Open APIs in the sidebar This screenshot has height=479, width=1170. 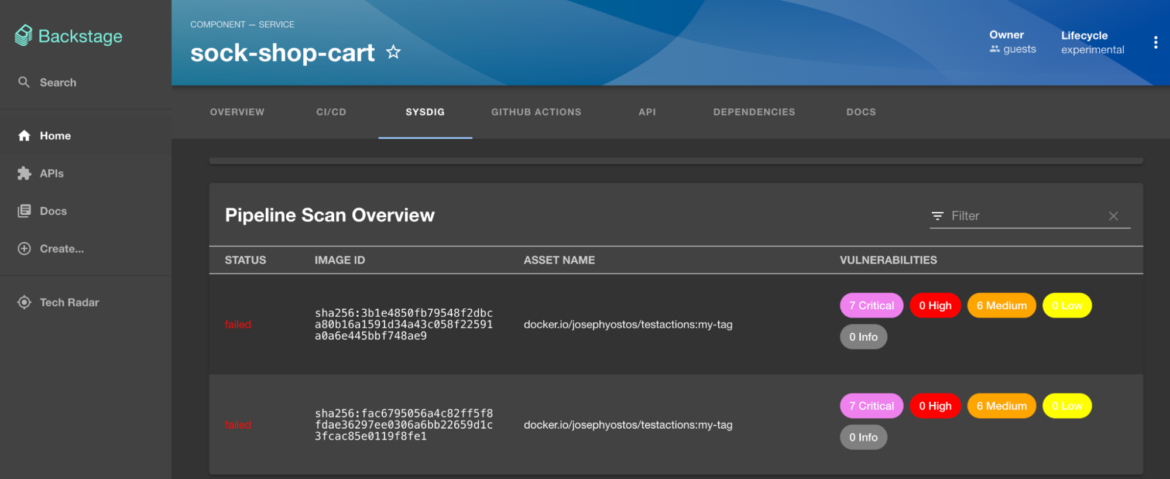pos(51,173)
